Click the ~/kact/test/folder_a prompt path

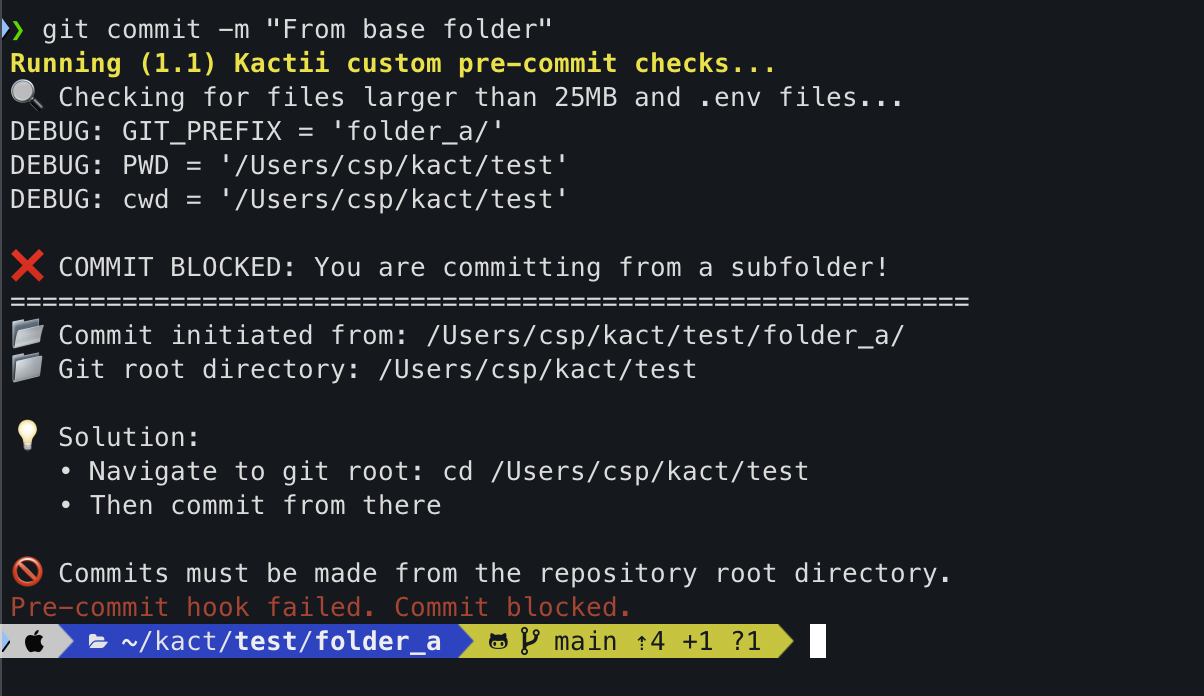pos(280,641)
